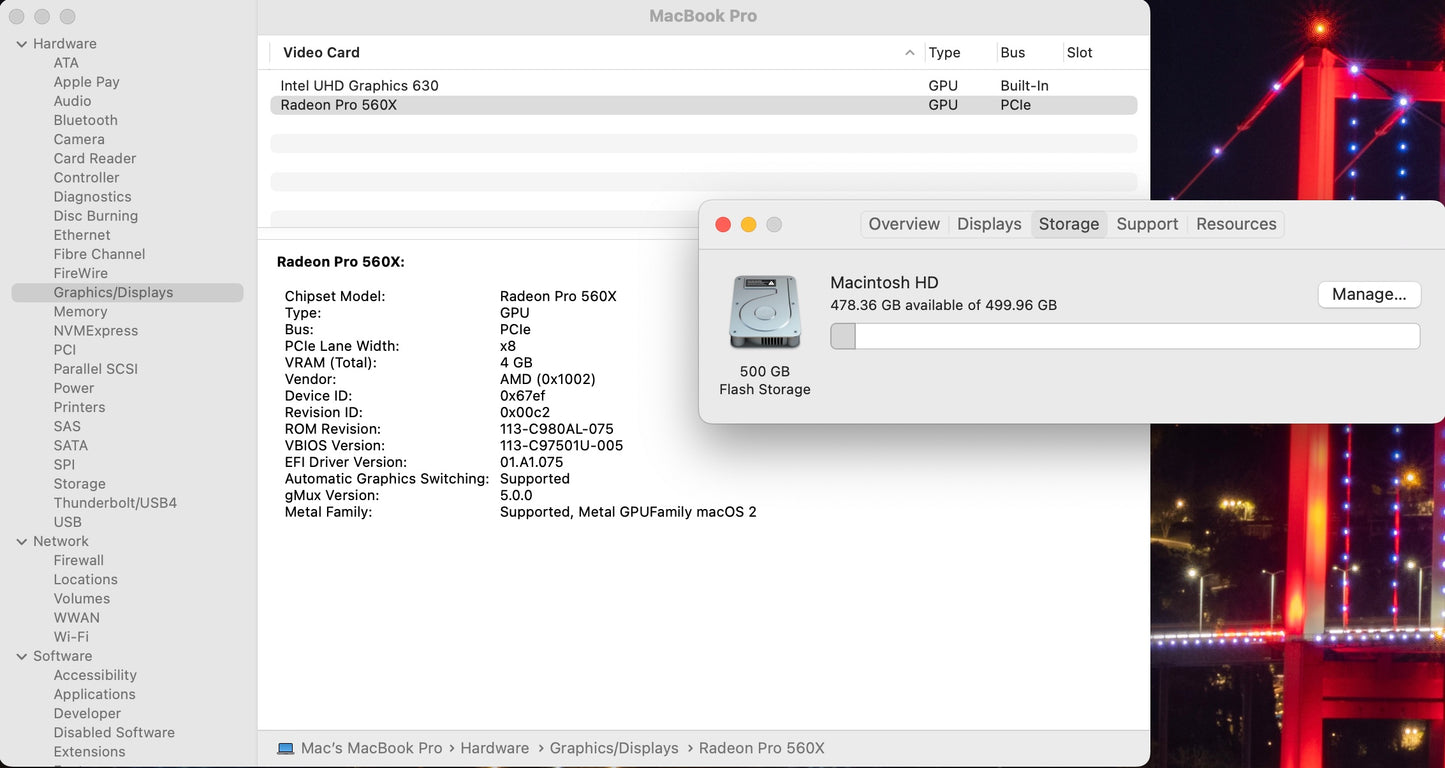Collapse the Network section in sidebar
This screenshot has width=1445, height=768.
click(22, 541)
